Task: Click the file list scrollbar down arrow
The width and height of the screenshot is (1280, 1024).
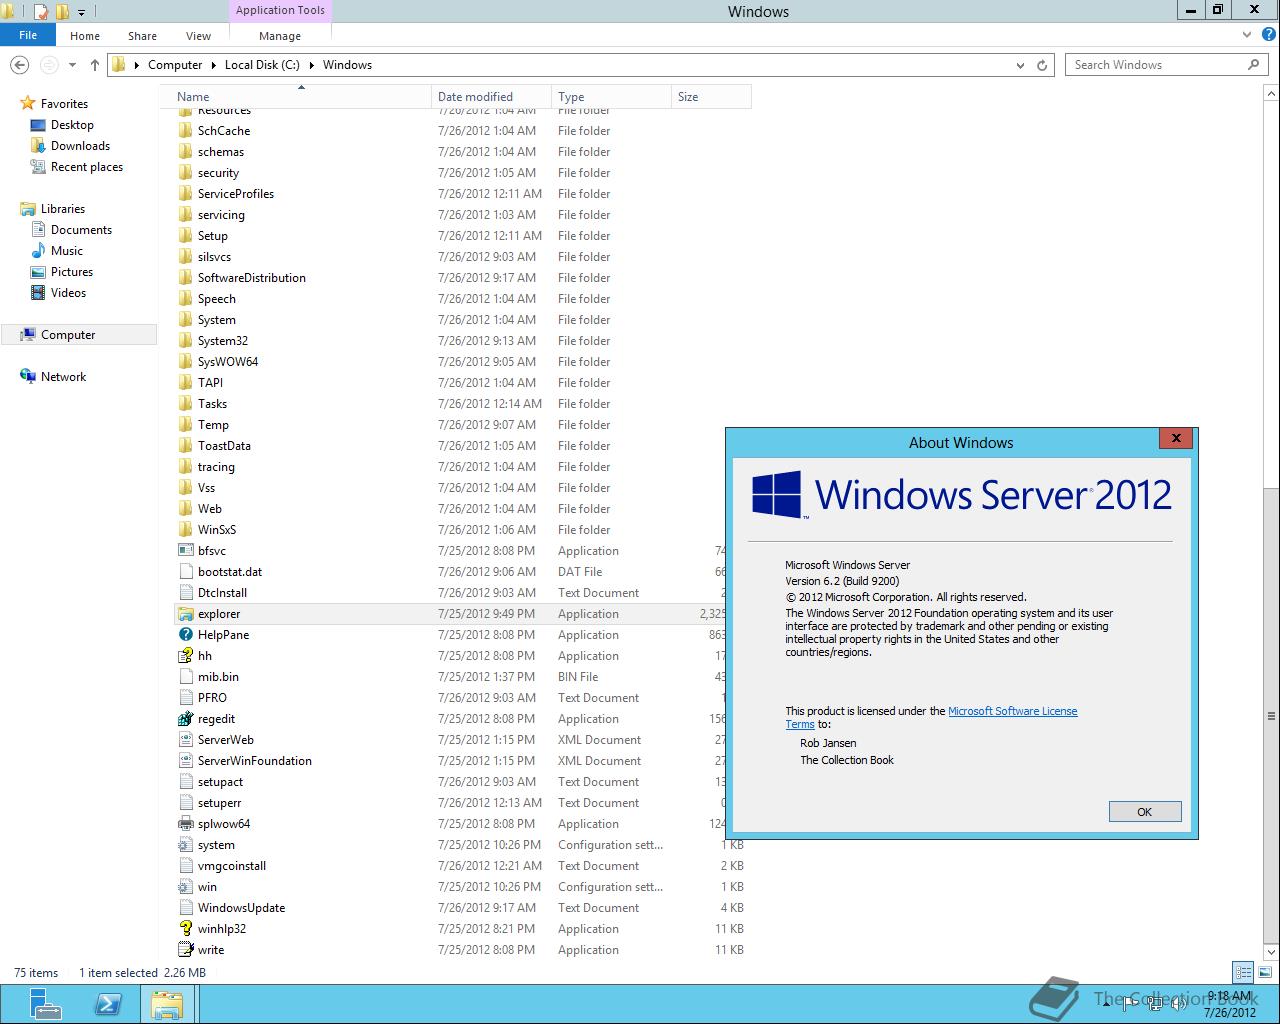Action: [1272, 952]
